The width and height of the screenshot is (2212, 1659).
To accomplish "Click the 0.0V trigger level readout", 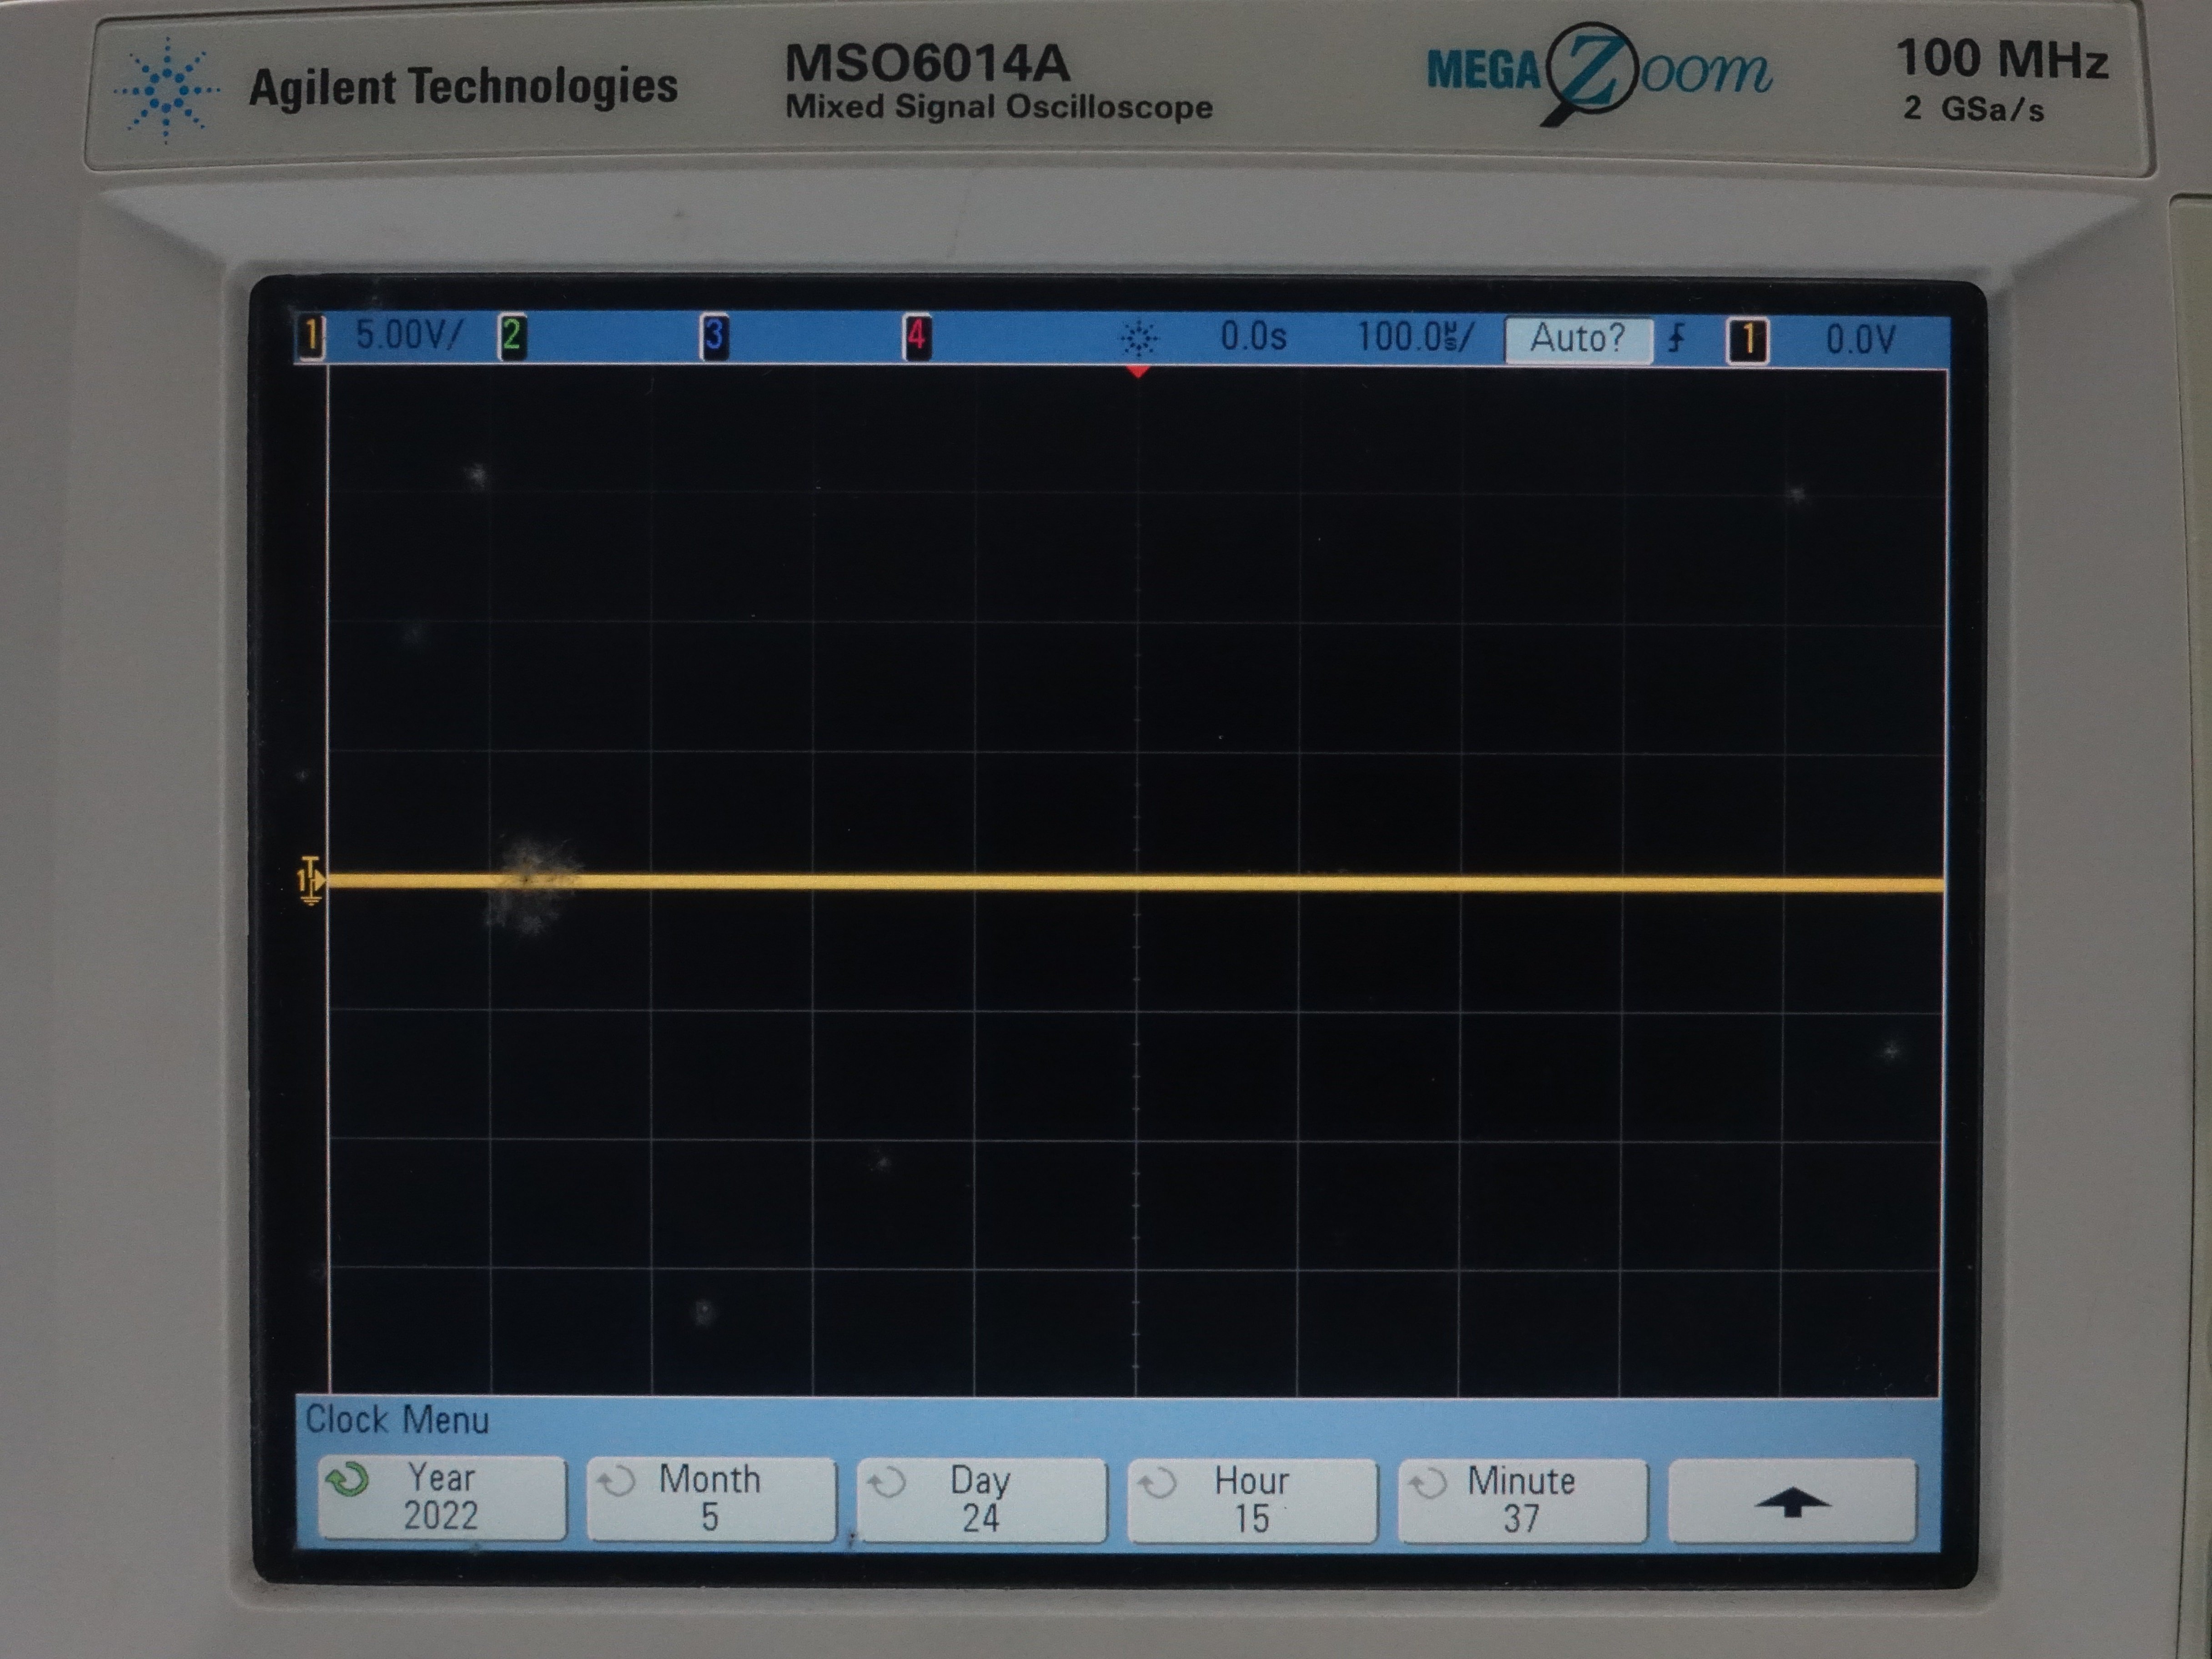I will [1860, 341].
